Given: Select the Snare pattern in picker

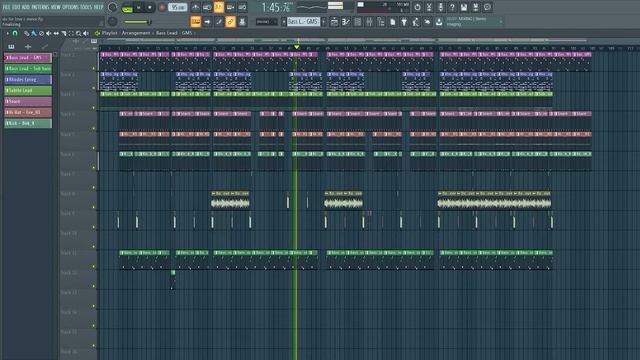Looking at the screenshot, I should click(x=28, y=101).
